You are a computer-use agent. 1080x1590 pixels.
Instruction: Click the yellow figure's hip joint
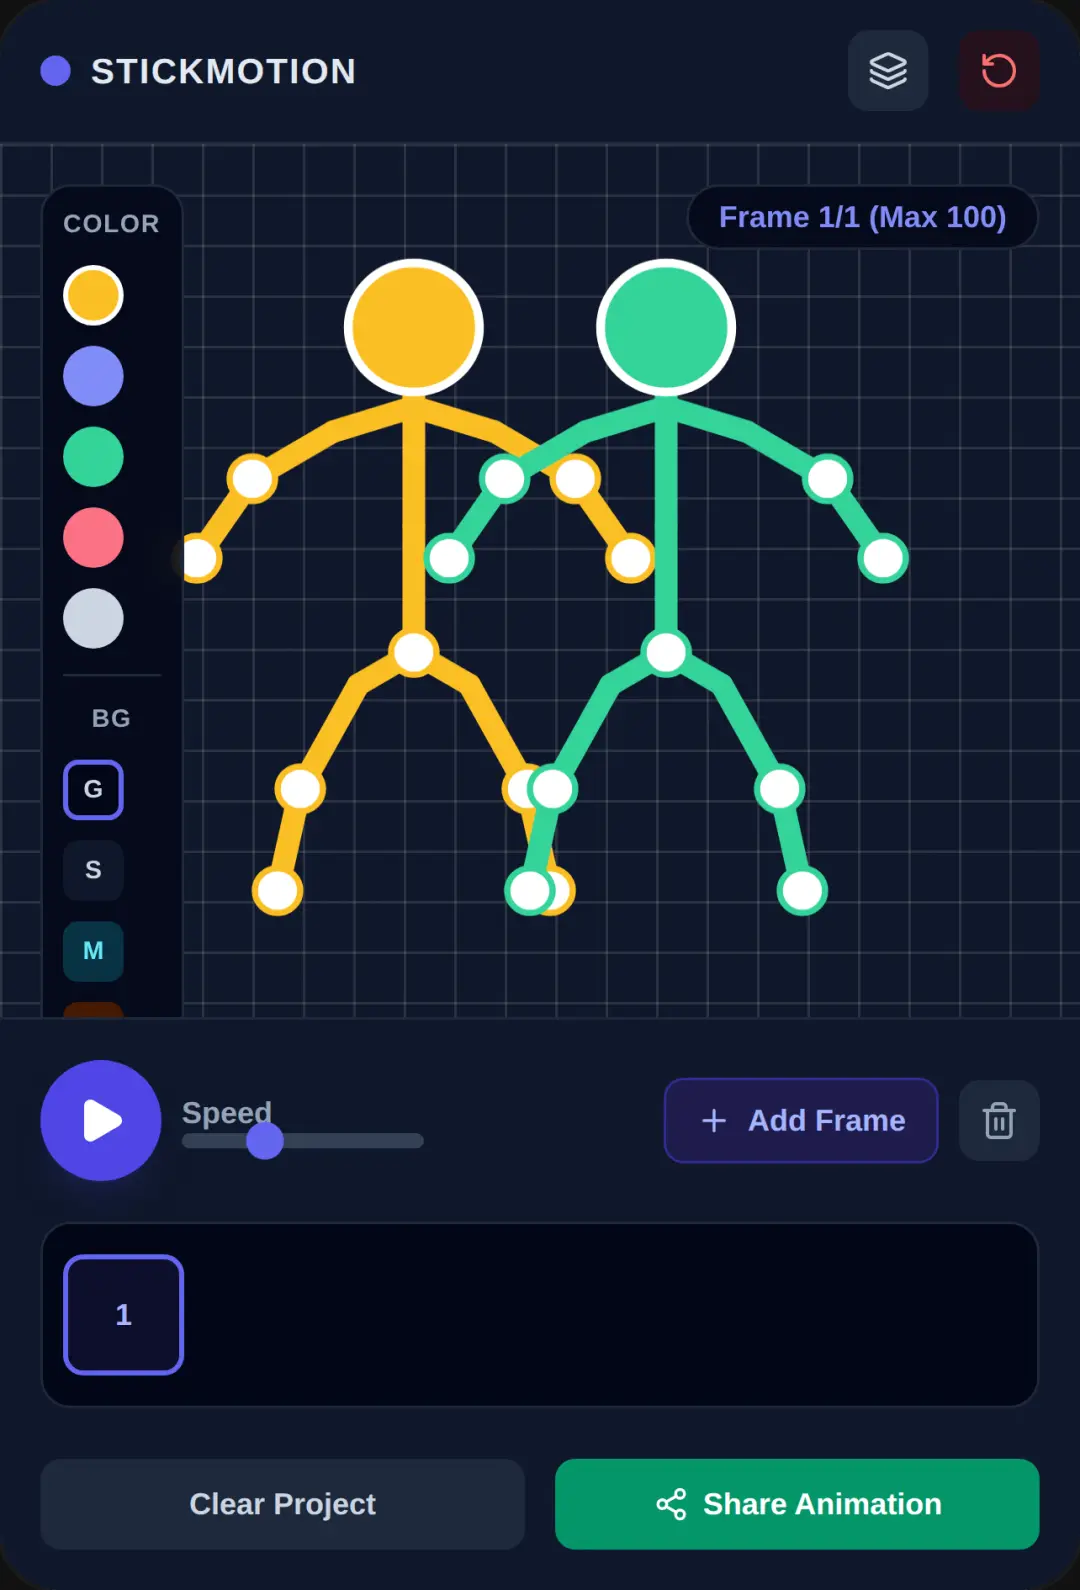[414, 653]
